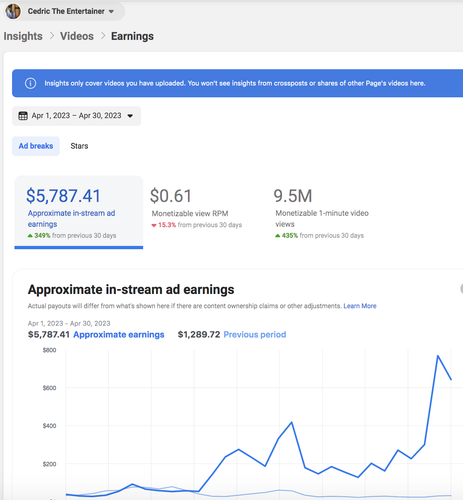Click the breadcrumb chevron between Videos and Earnings

[x=103, y=36]
